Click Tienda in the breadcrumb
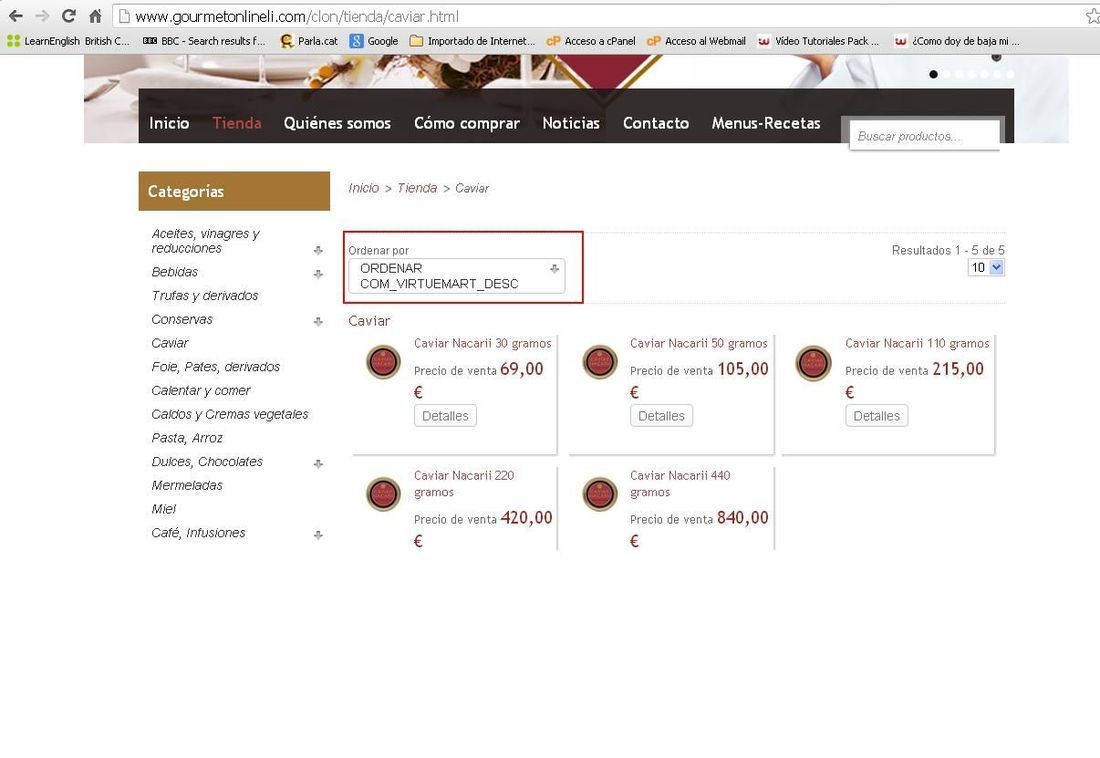 tap(417, 188)
